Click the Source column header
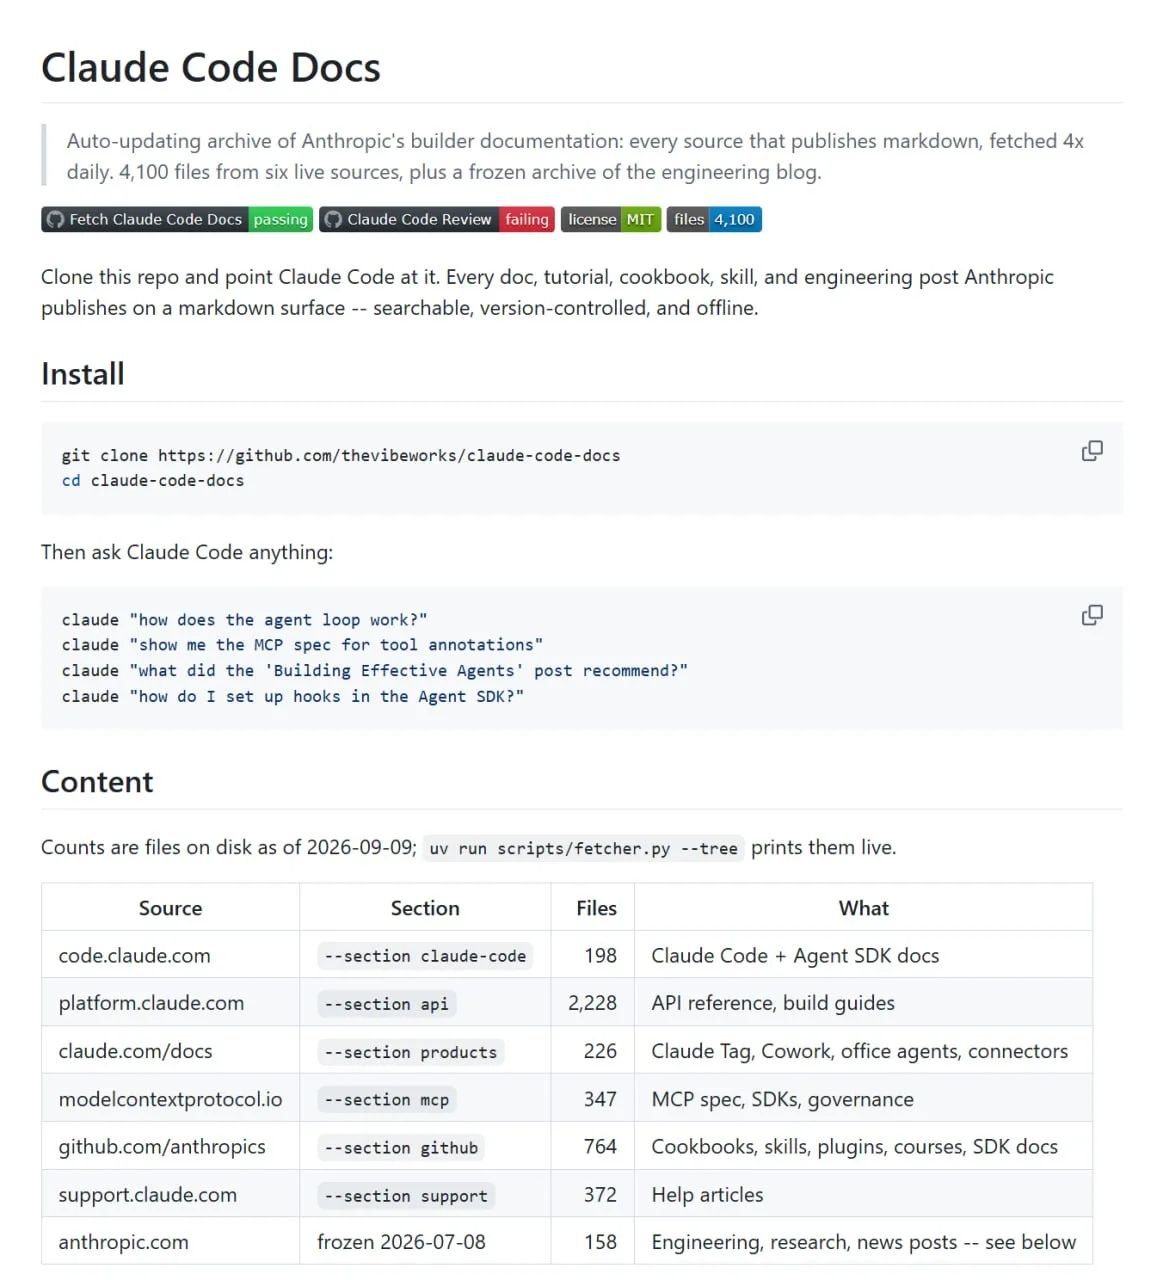The height and width of the screenshot is (1280, 1163). (170, 908)
